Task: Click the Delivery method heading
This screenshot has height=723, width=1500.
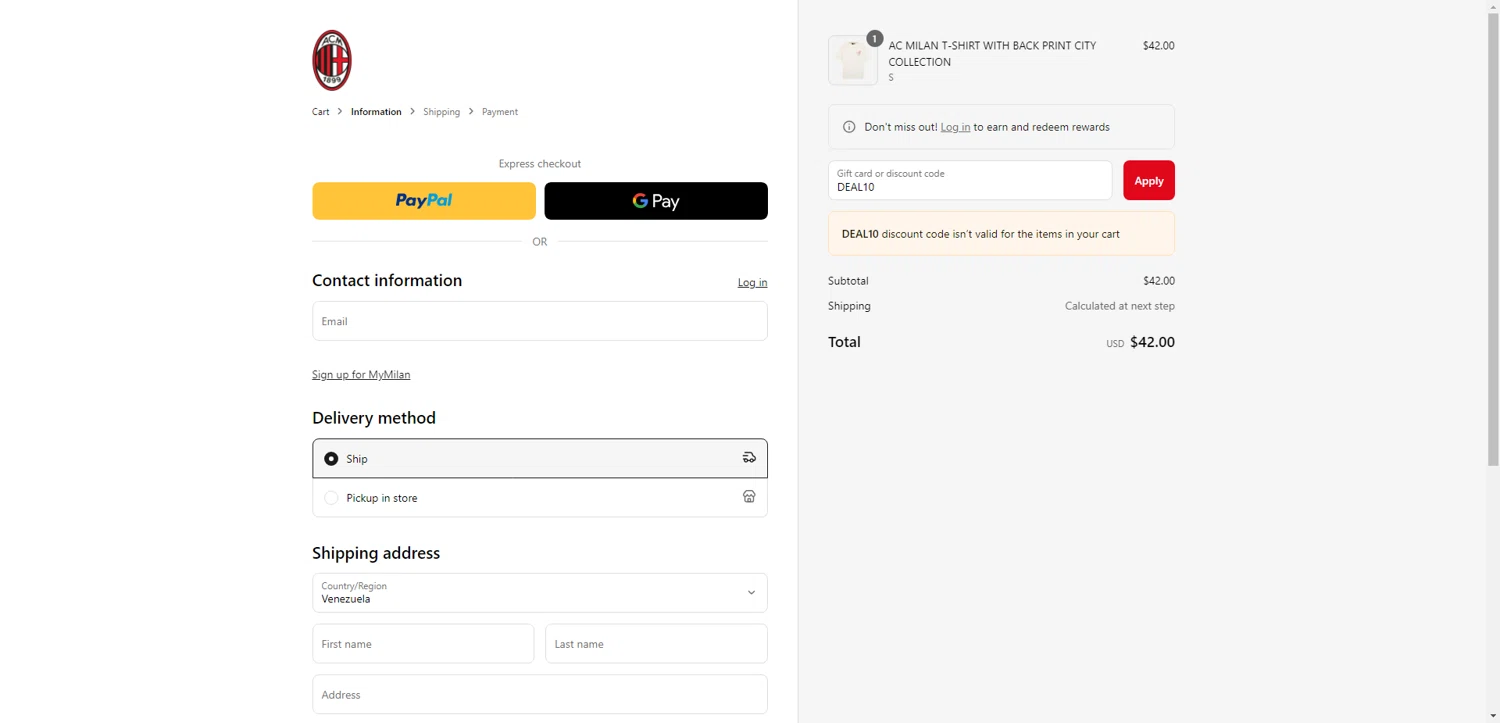Action: [374, 418]
